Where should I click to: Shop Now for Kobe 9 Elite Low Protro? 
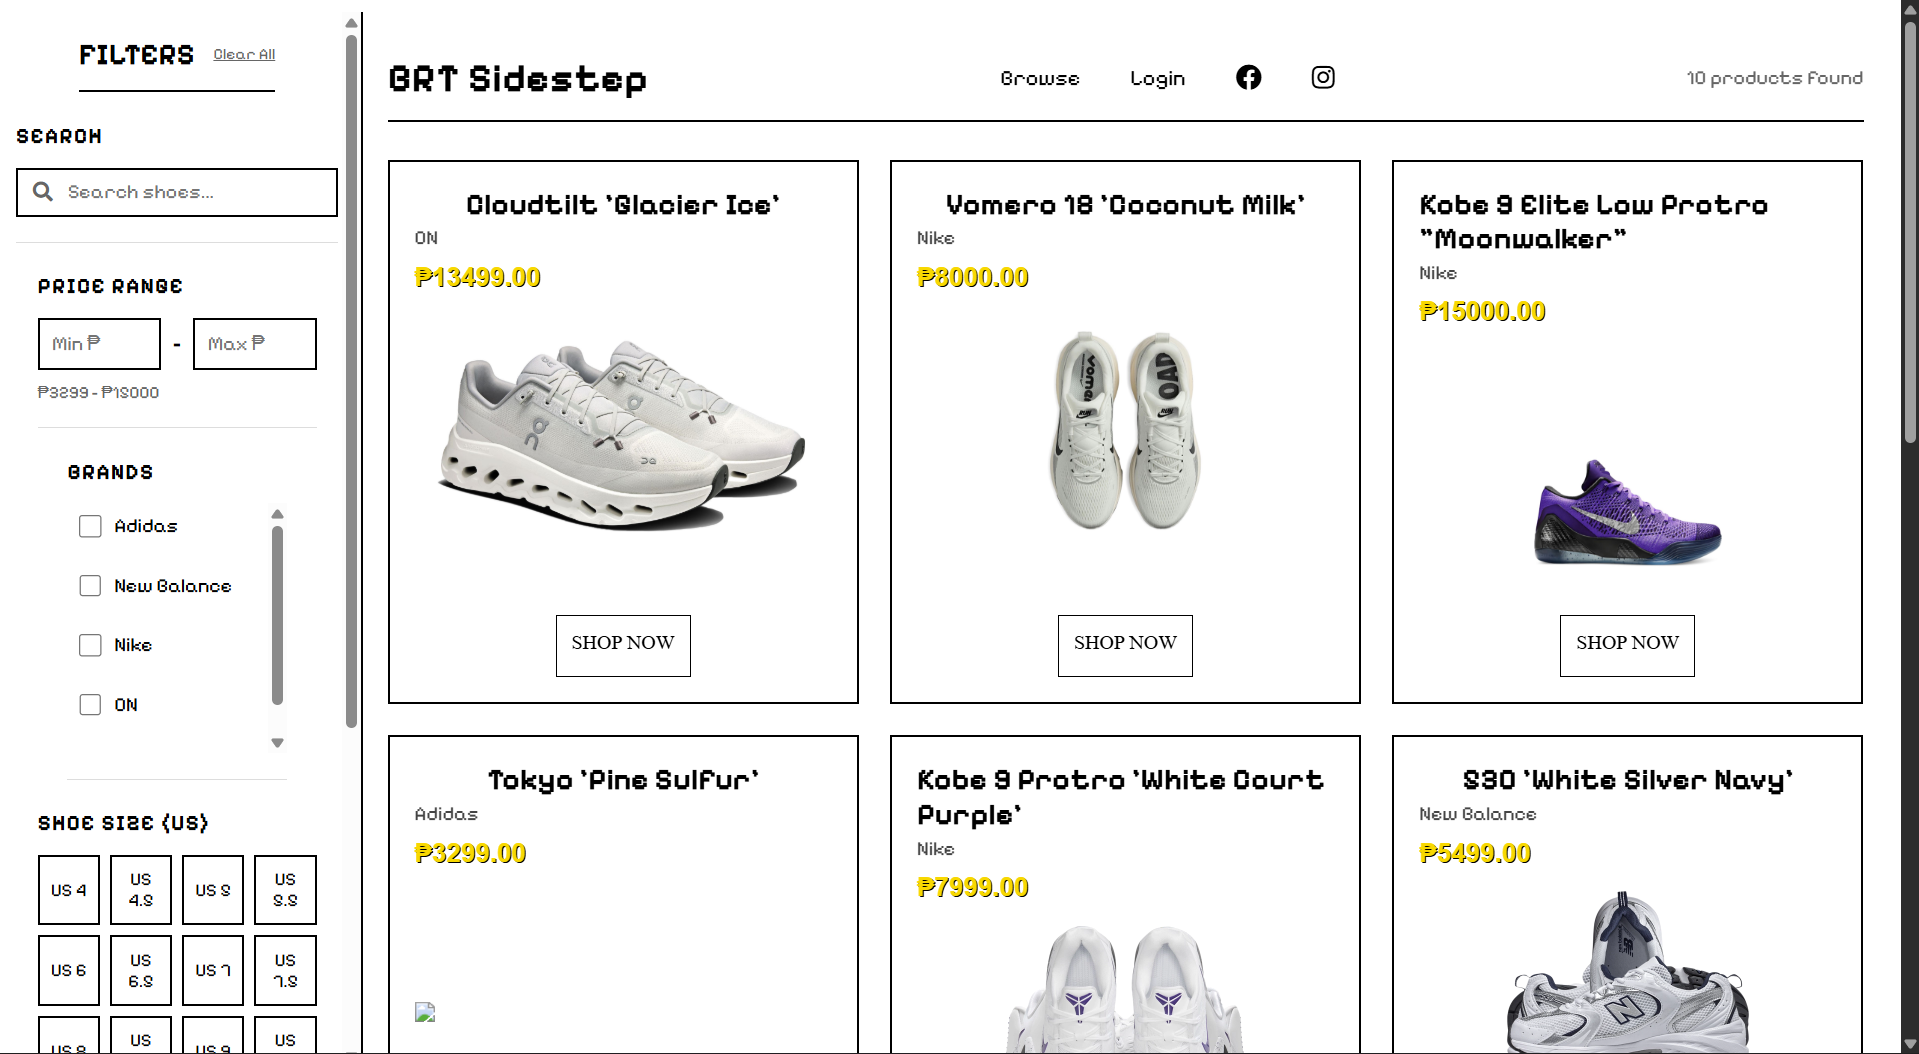[1626, 645]
